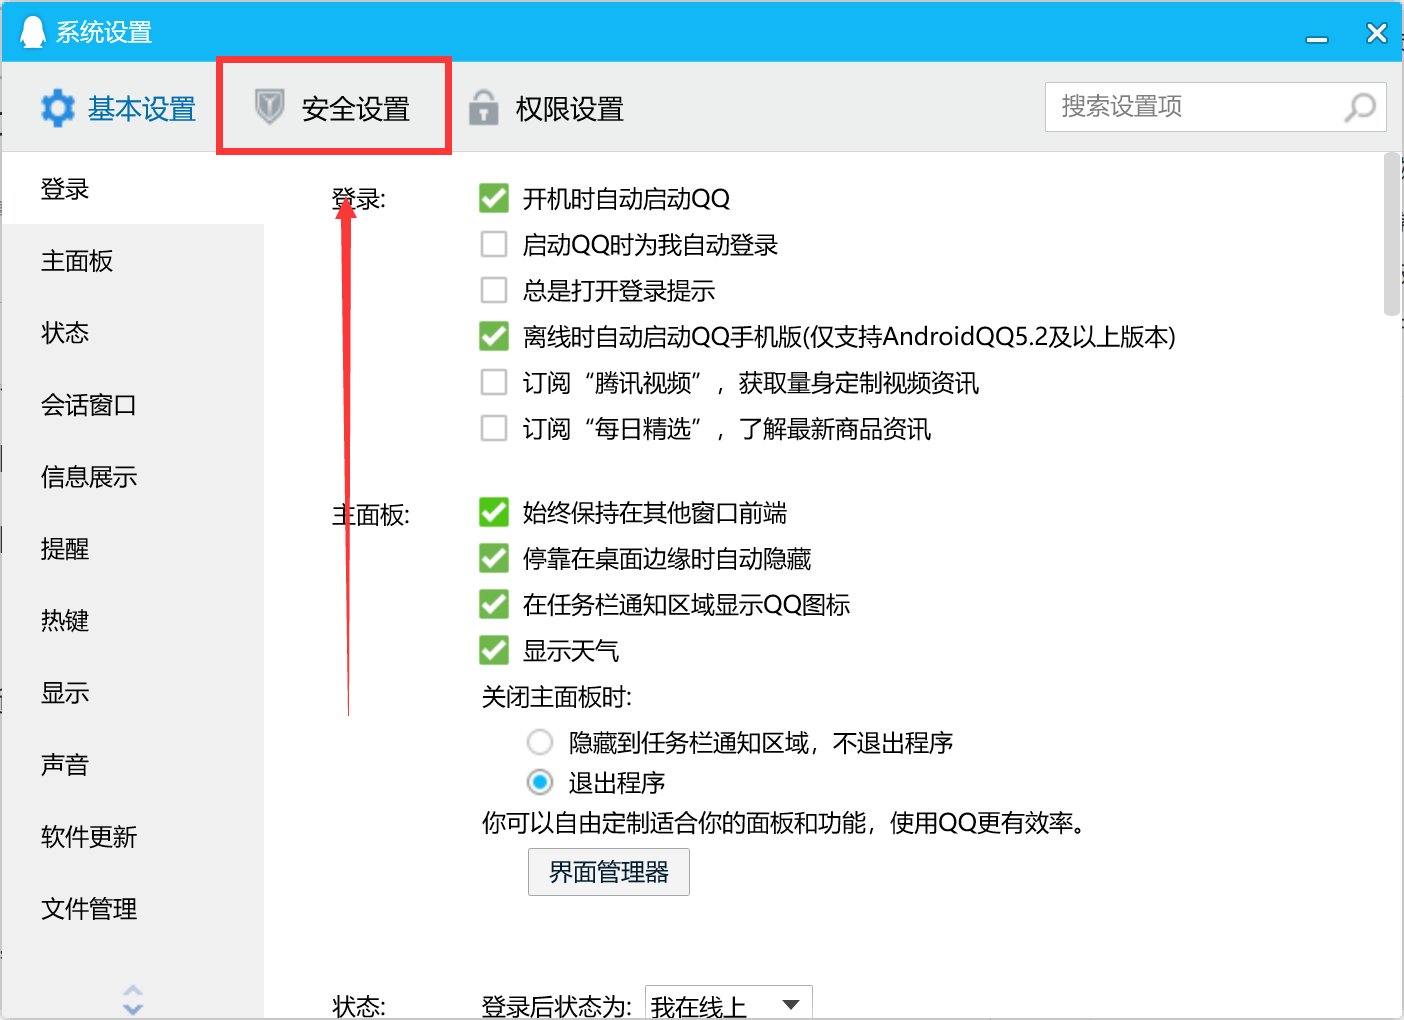Select the 退出程序 radio button
This screenshot has height=1020, width=1404.
[540, 782]
